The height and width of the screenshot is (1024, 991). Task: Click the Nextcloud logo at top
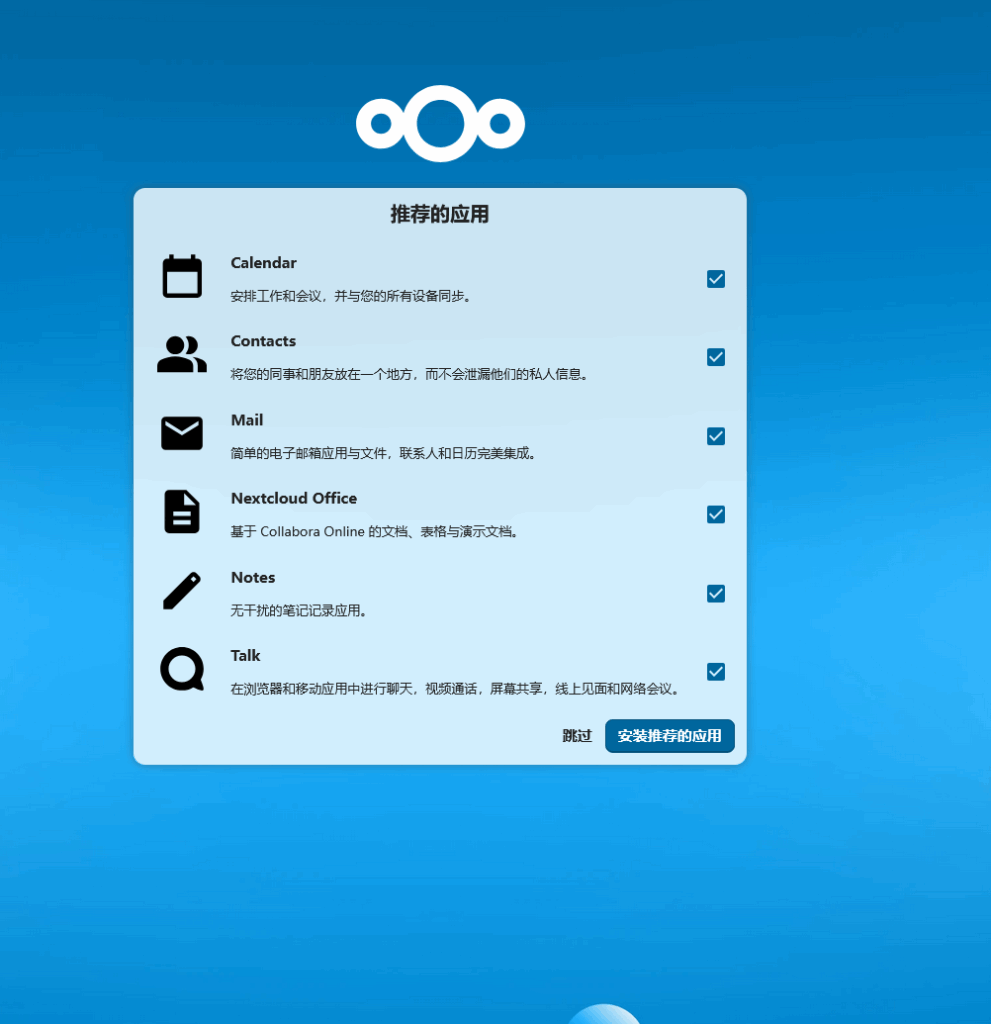tap(440, 123)
